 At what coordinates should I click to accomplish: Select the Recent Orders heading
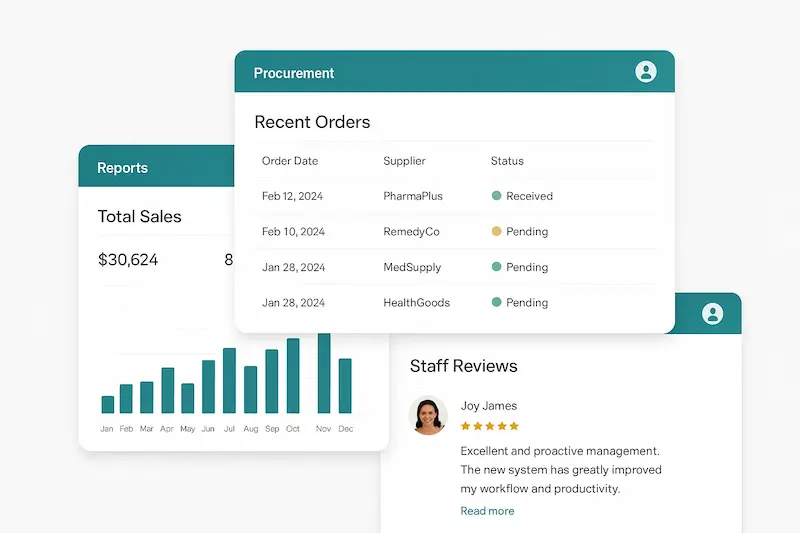[x=312, y=122]
